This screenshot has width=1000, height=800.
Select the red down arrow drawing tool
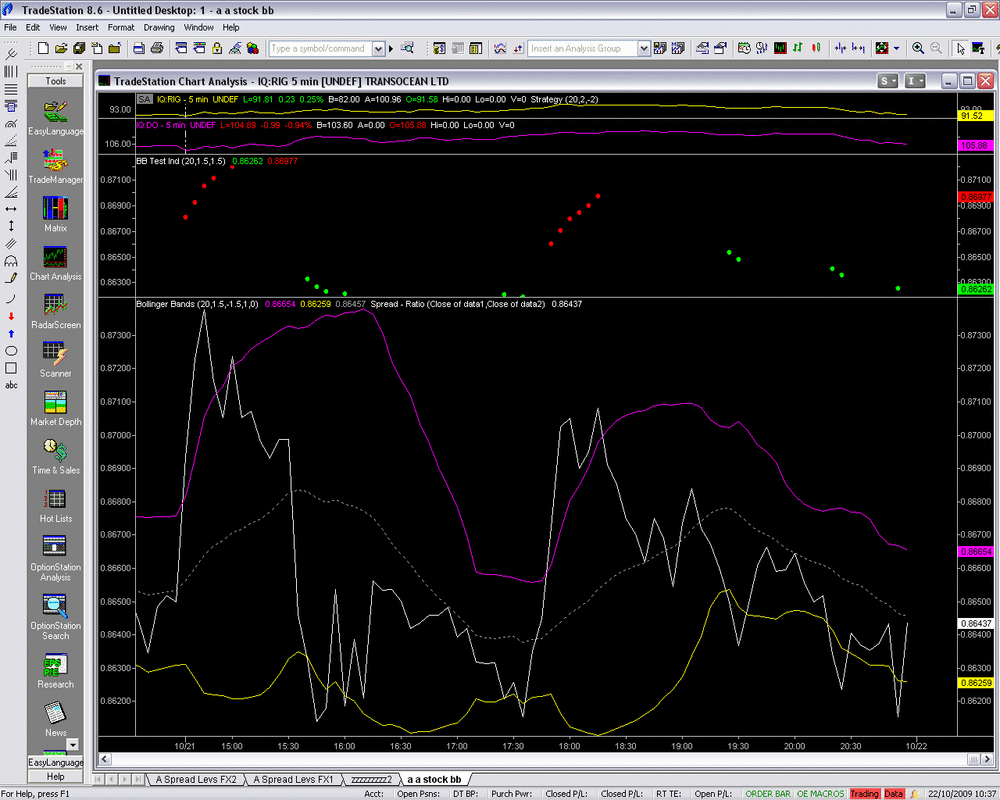pyautogui.click(x=11, y=316)
